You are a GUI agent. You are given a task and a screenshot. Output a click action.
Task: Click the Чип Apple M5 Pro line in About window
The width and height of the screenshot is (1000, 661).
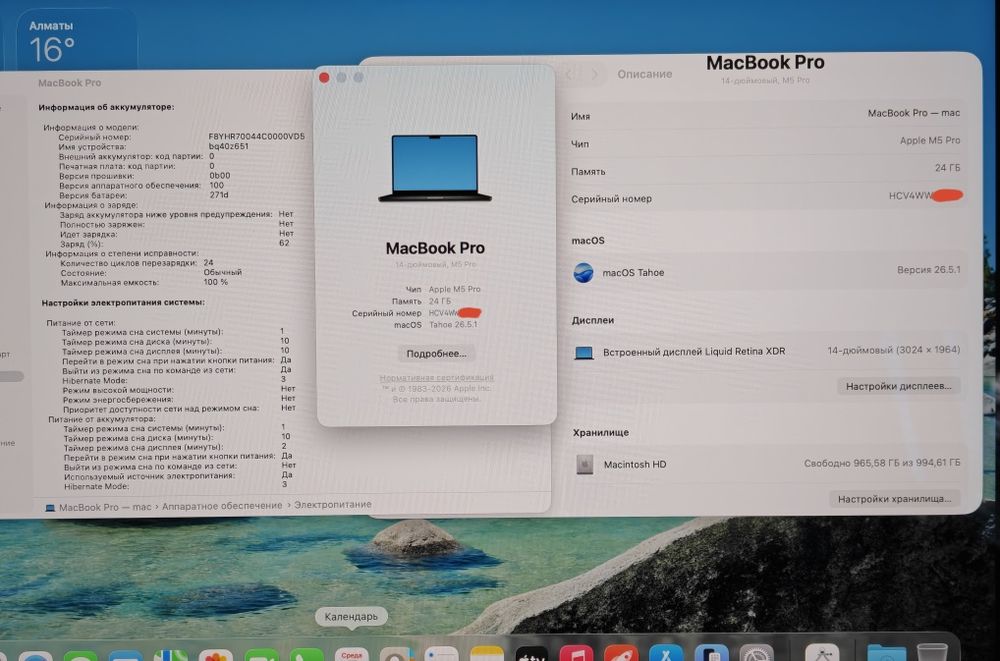[x=443, y=289]
